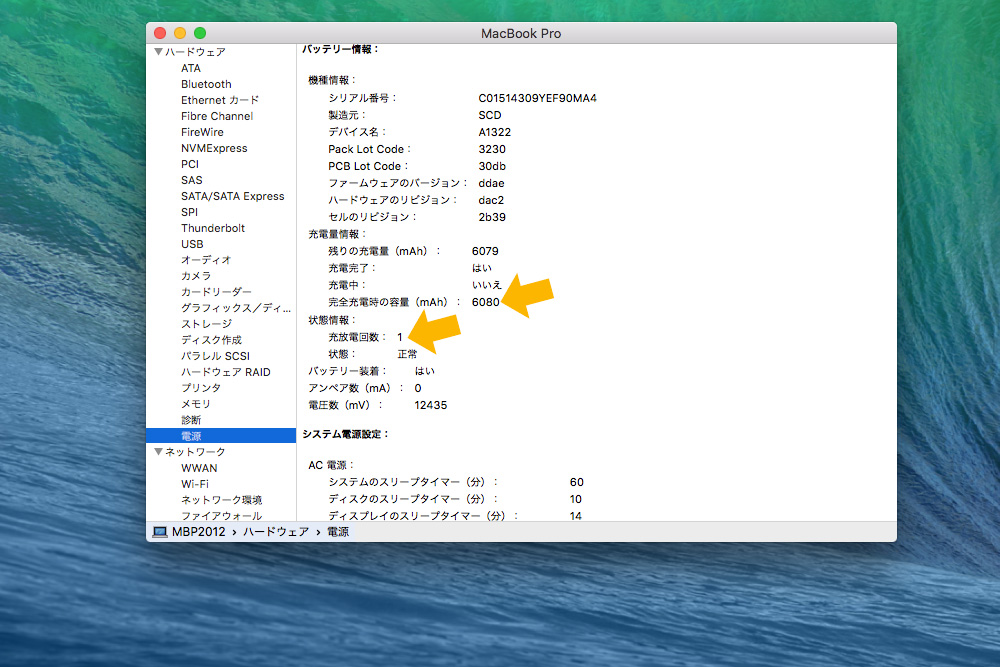Minimize the window with the yellow button
The image size is (1000, 667).
coord(180,33)
